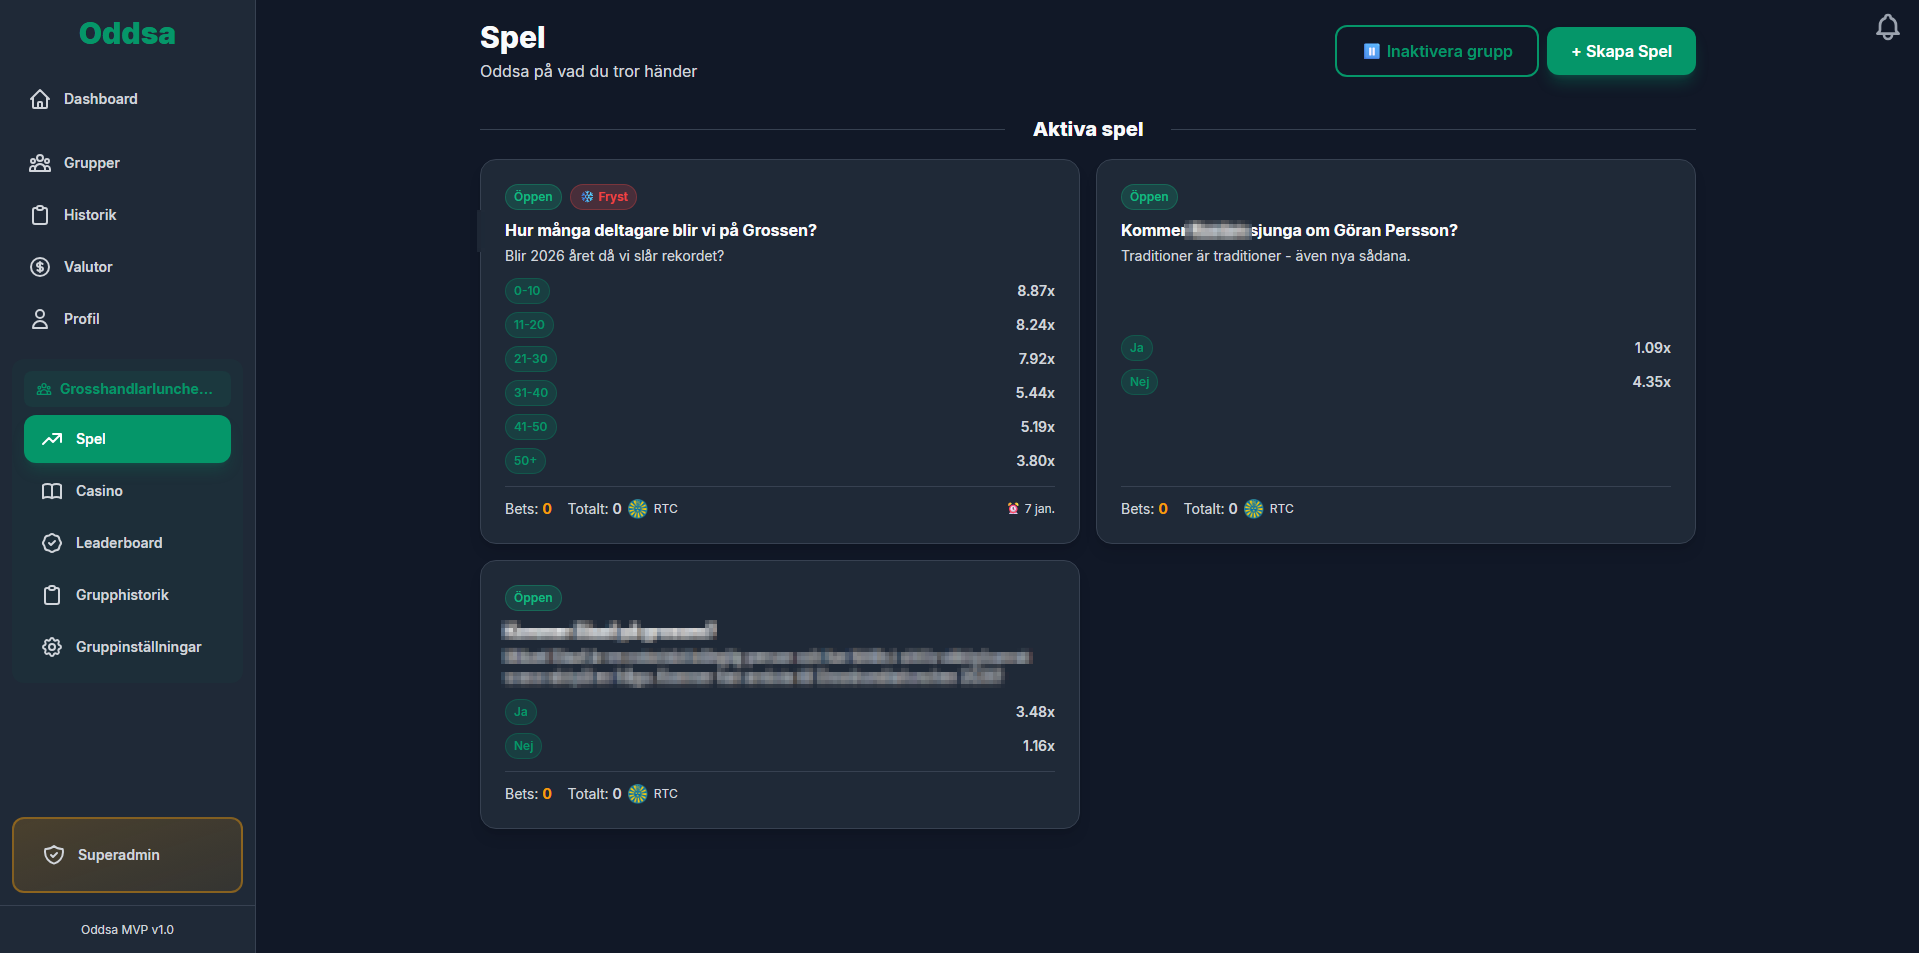Click the Profil person icon
This screenshot has width=1919, height=953.
click(x=40, y=319)
